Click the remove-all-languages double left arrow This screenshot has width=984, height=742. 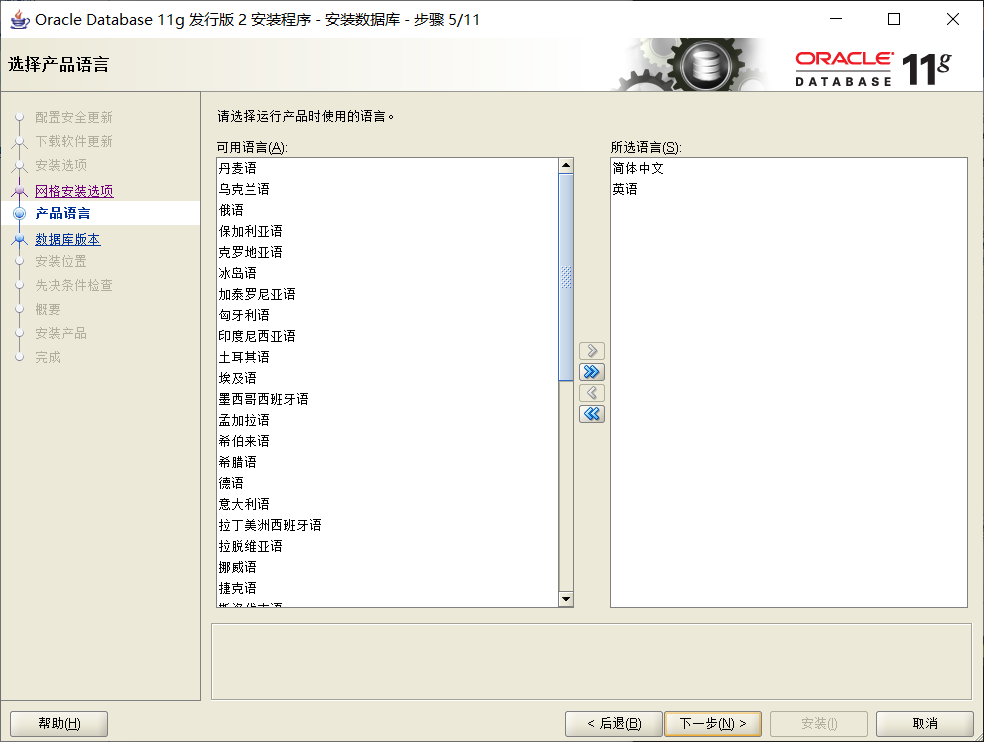click(592, 414)
